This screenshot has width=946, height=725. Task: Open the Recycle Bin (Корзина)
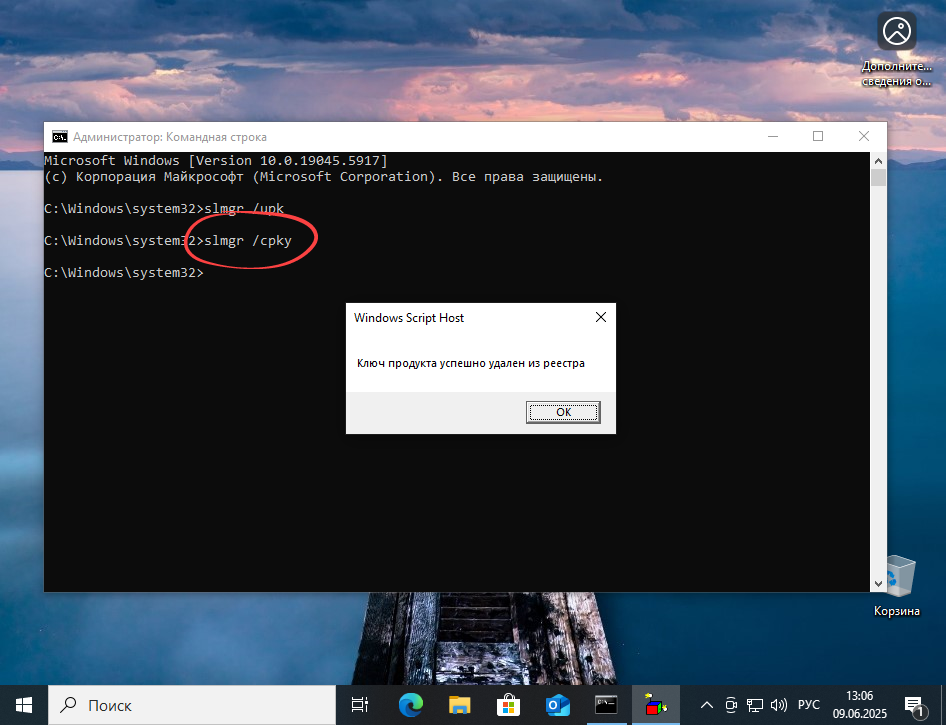pos(896,572)
